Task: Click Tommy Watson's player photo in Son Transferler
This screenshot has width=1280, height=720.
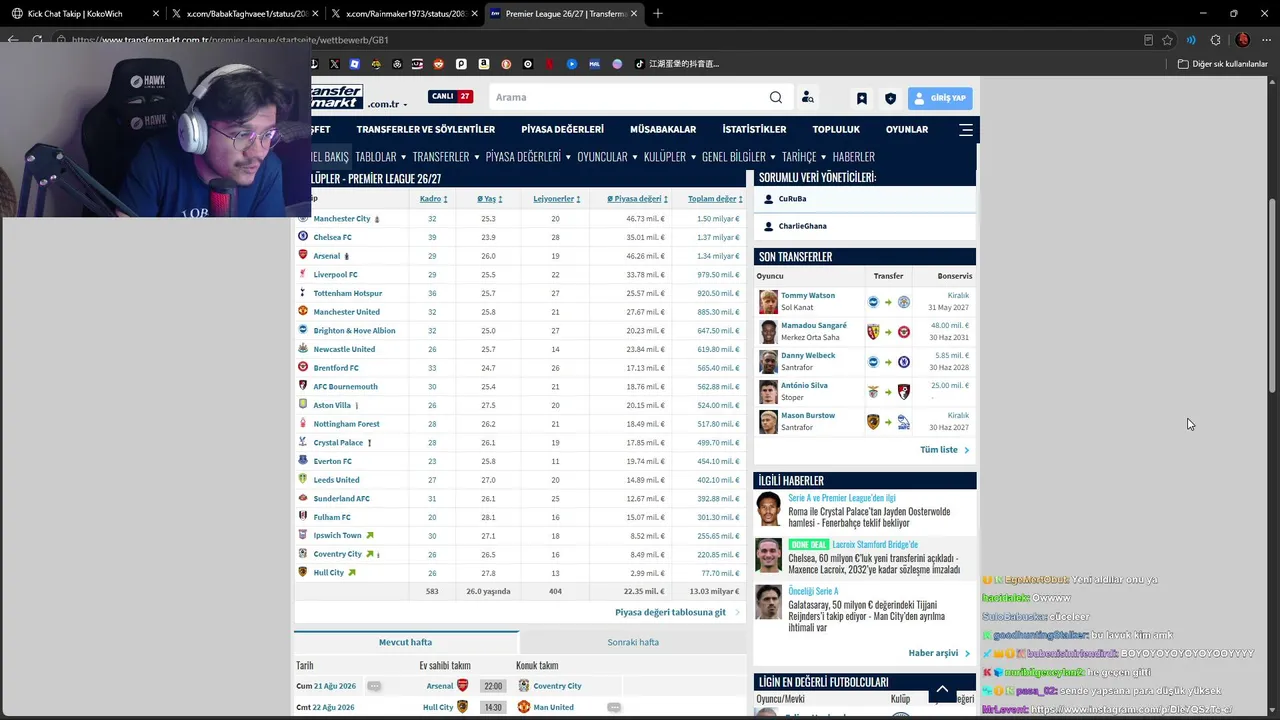Action: pyautogui.click(x=768, y=302)
